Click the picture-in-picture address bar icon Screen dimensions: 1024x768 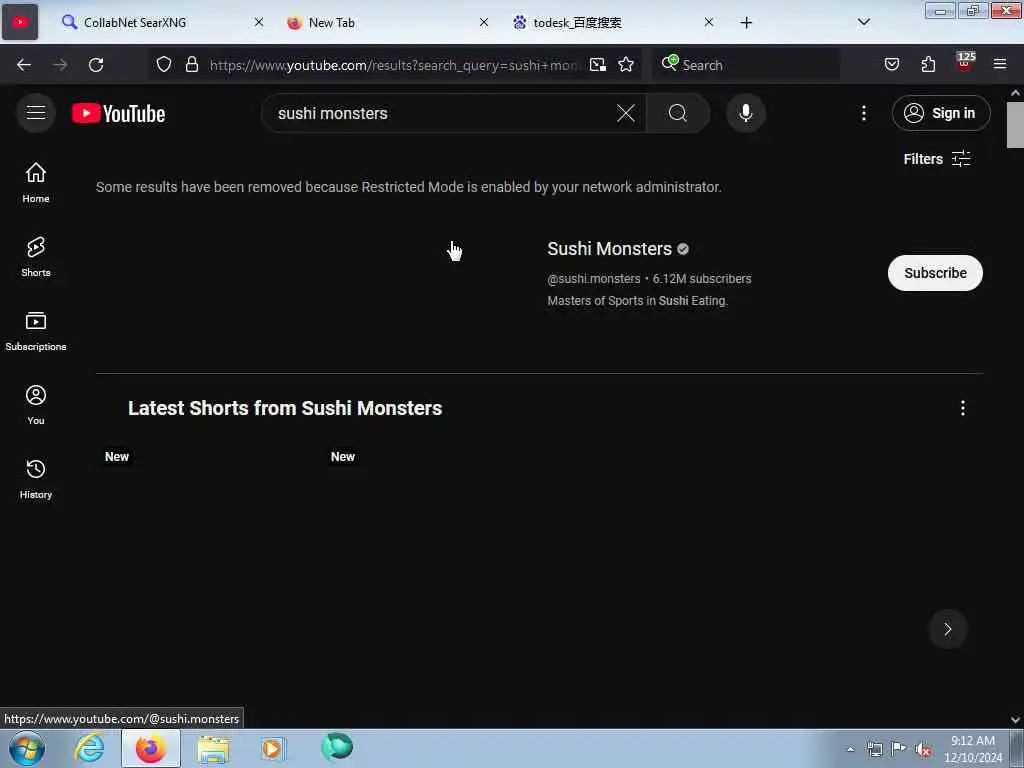tap(598, 64)
